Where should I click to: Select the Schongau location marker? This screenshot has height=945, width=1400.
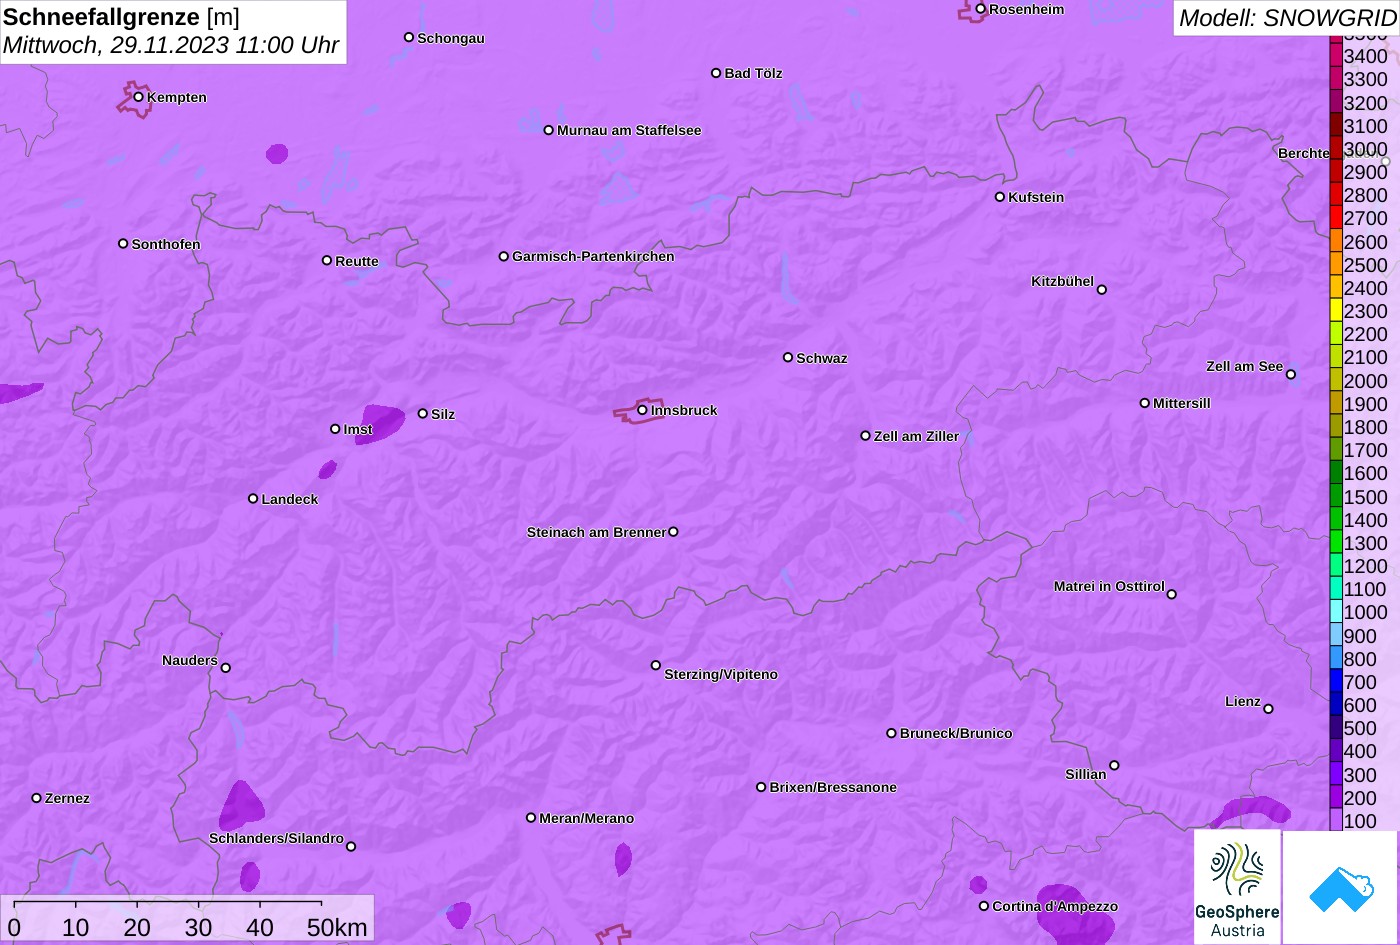point(409,37)
